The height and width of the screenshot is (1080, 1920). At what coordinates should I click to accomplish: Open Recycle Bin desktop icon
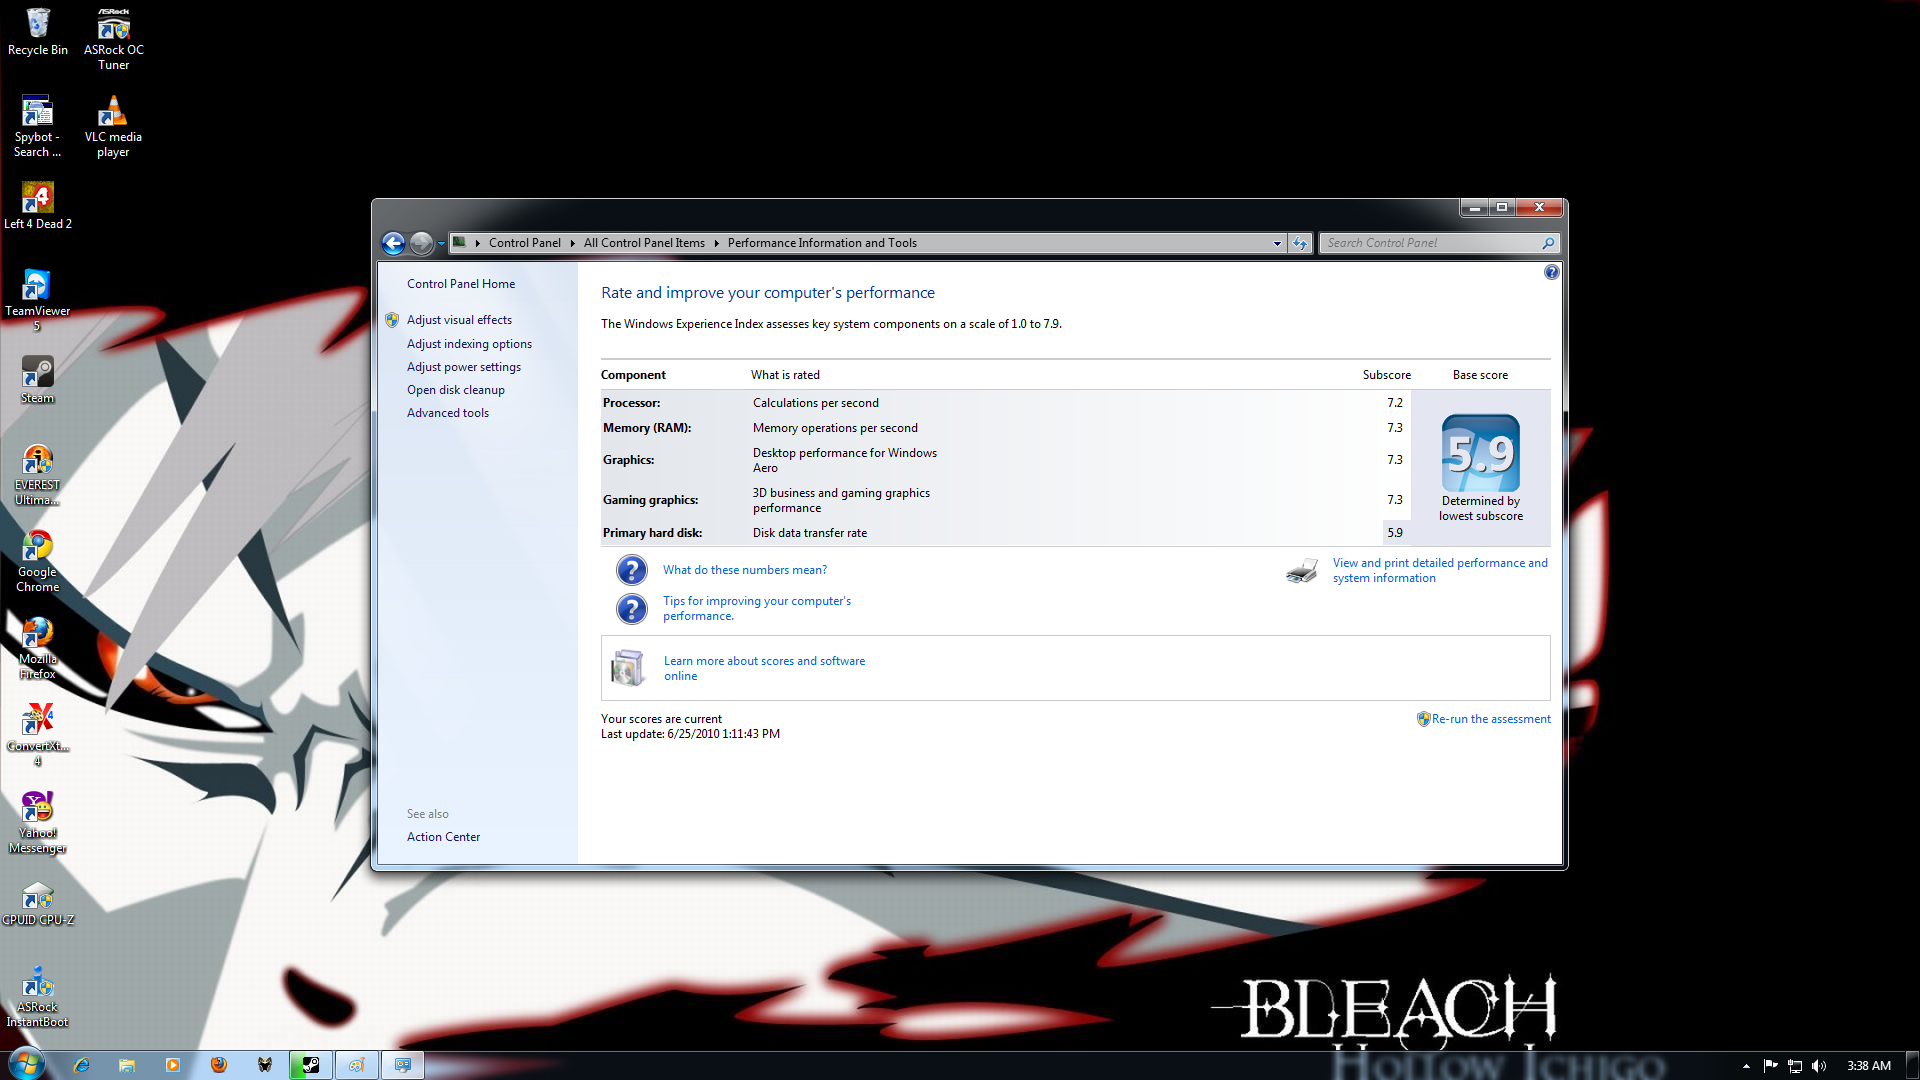point(38,32)
